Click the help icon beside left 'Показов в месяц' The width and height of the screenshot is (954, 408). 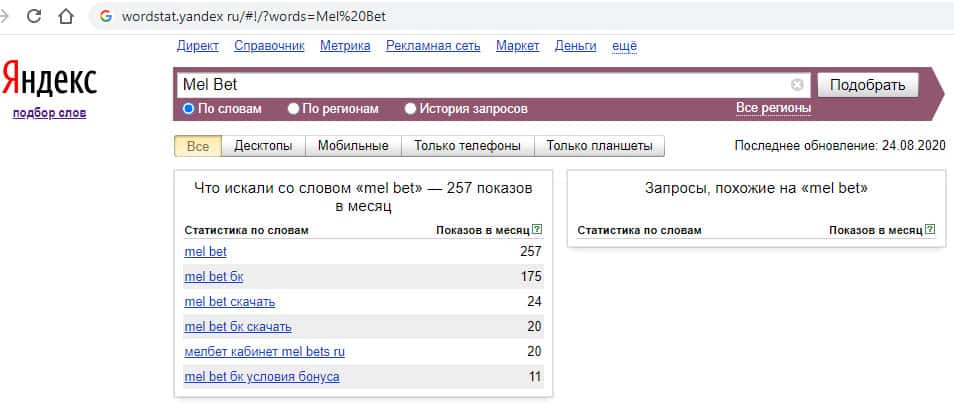tap(537, 230)
